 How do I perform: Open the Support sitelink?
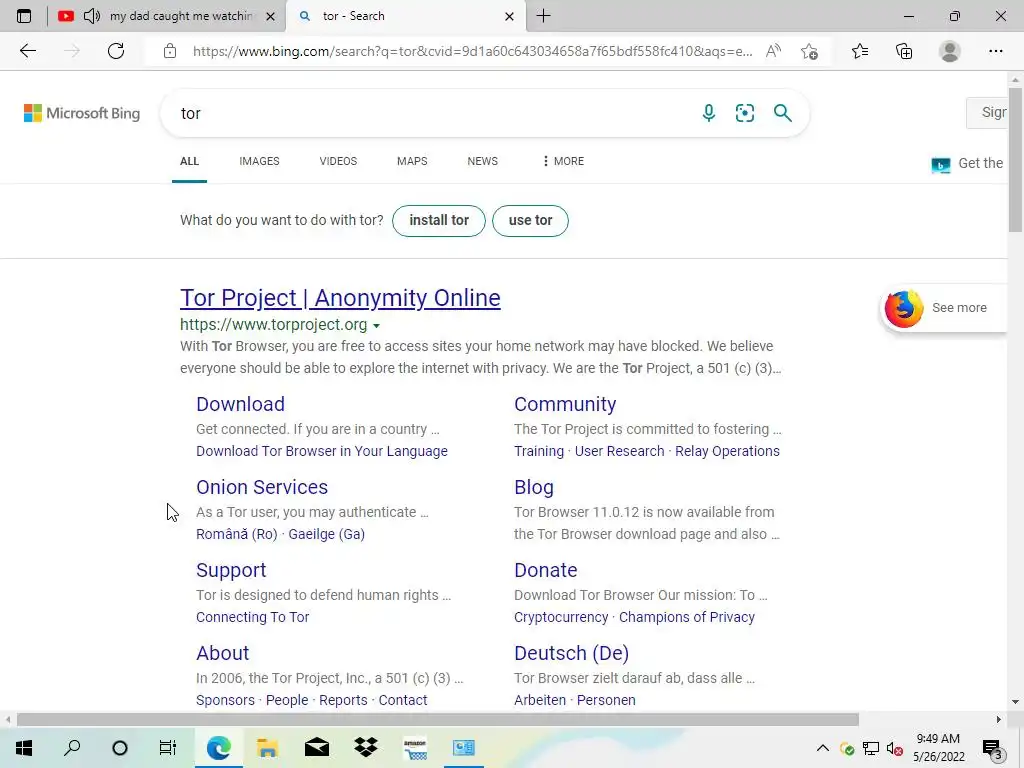231,570
